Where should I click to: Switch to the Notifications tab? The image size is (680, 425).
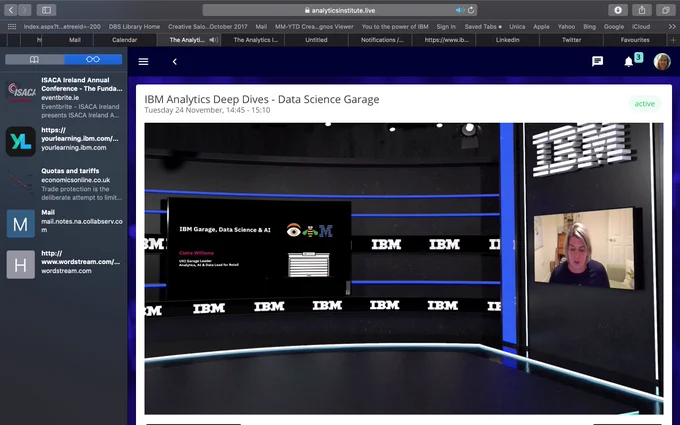point(382,40)
